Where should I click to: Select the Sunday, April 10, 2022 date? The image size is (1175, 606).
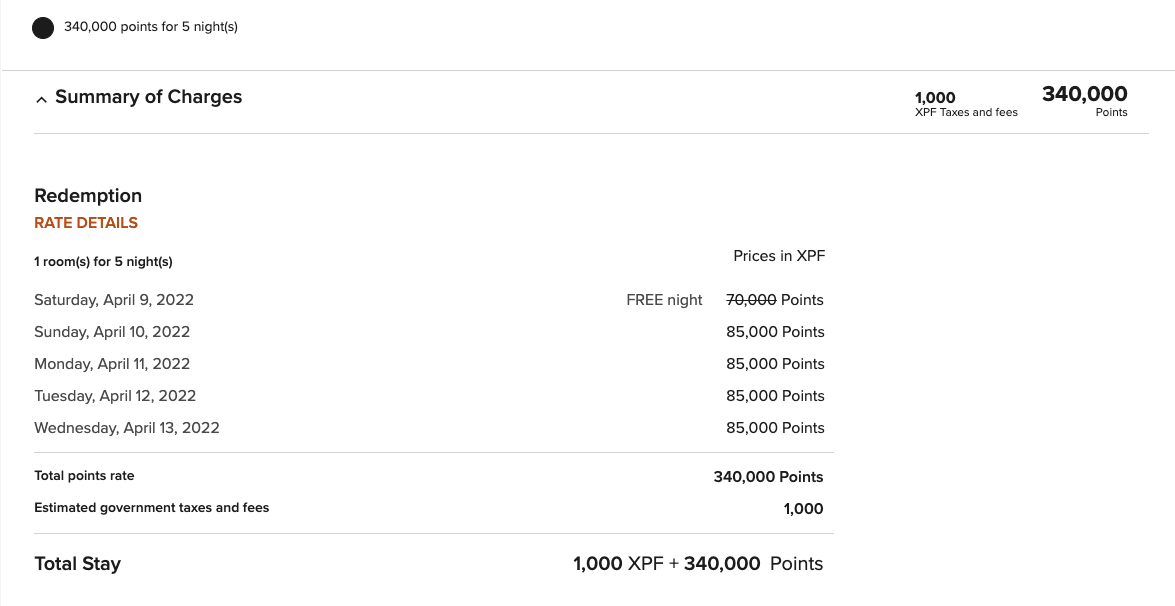pos(112,332)
